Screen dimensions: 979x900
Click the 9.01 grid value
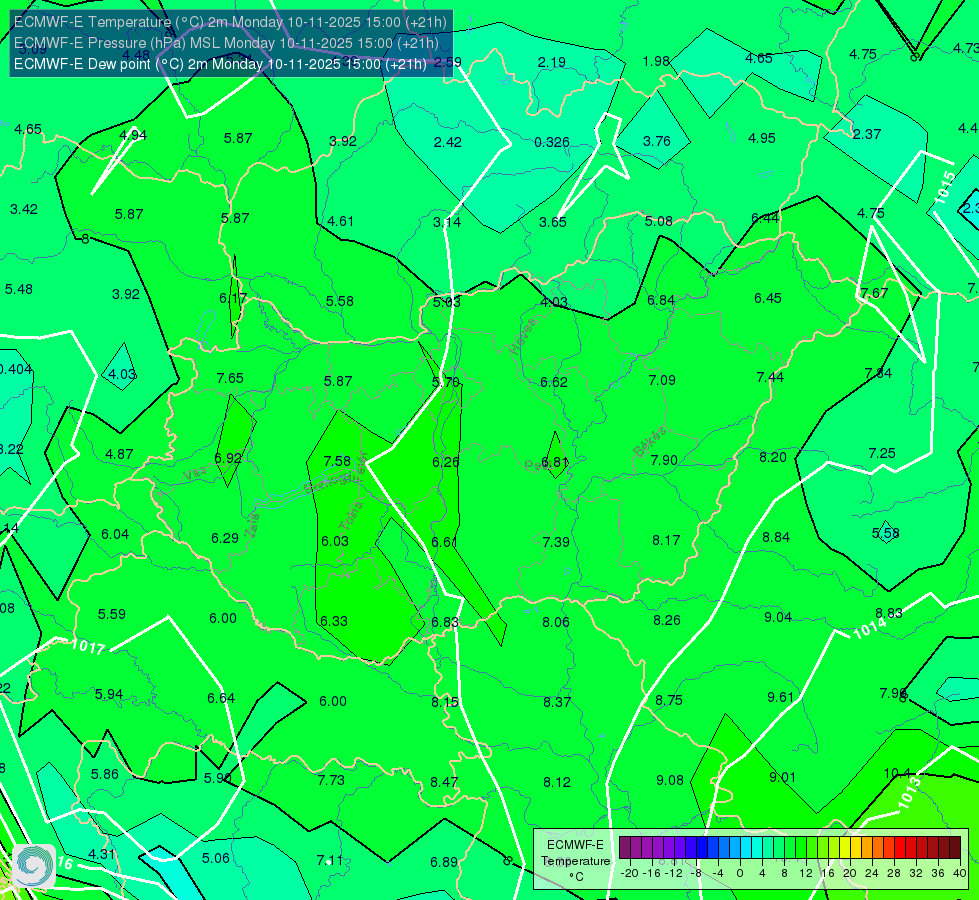782,777
